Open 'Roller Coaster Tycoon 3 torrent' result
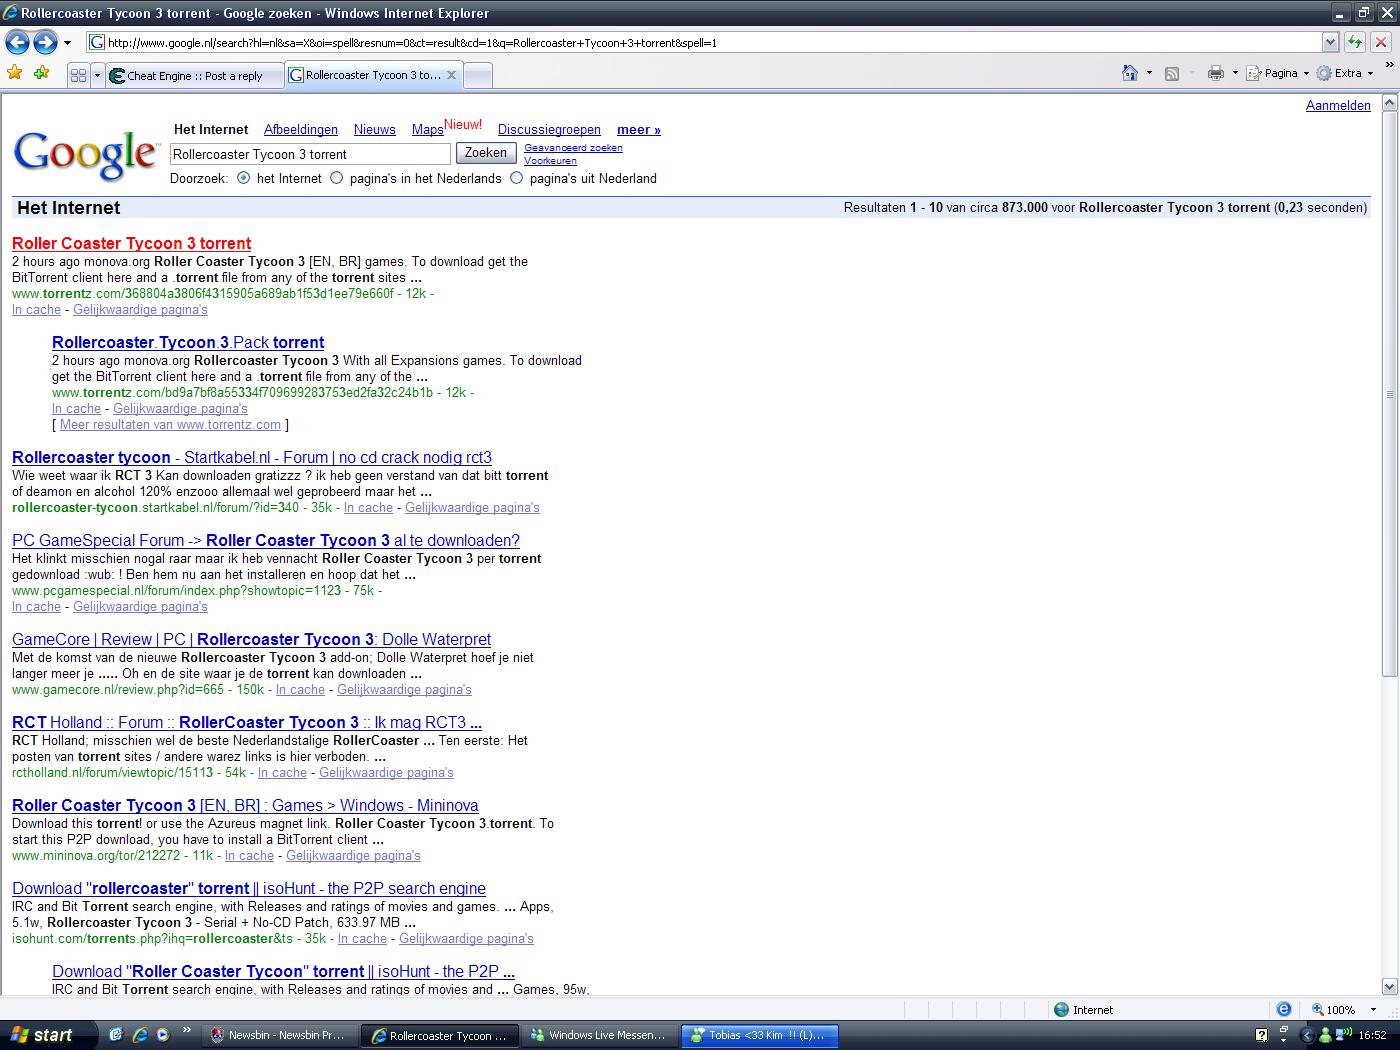The height and width of the screenshot is (1050, 1400). [x=131, y=243]
